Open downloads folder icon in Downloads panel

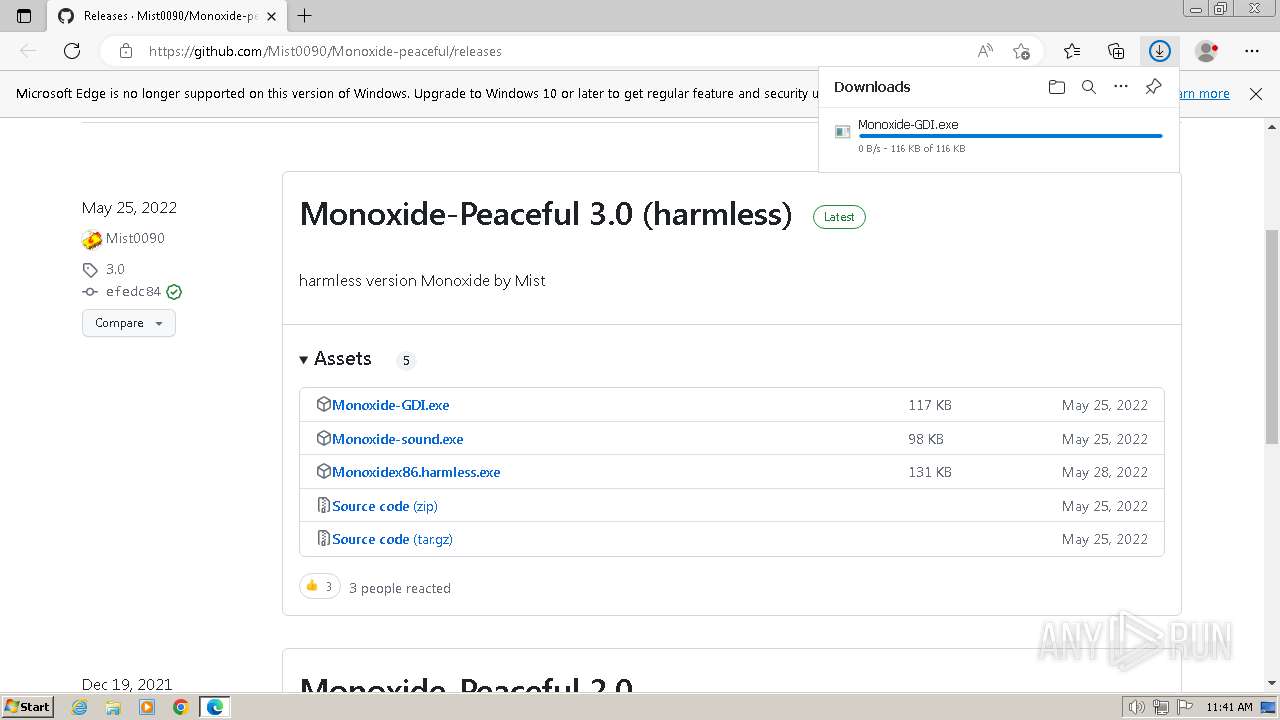[1057, 87]
